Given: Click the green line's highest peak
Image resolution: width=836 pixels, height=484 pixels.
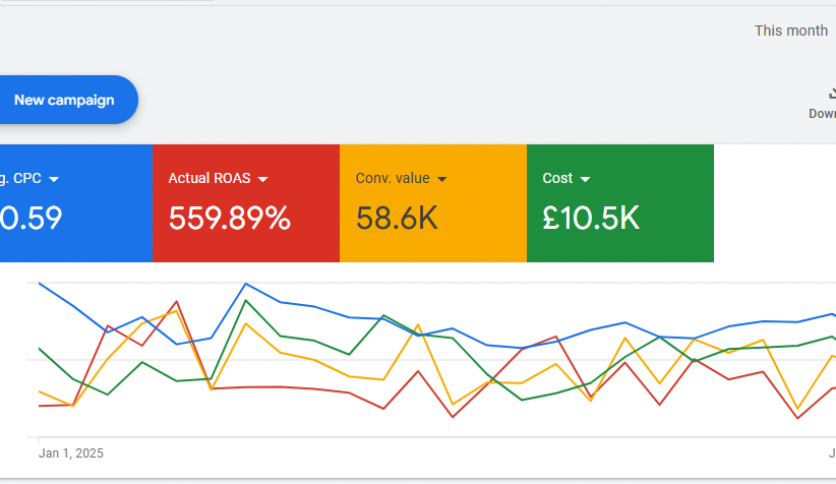Looking at the screenshot, I should pos(246,299).
